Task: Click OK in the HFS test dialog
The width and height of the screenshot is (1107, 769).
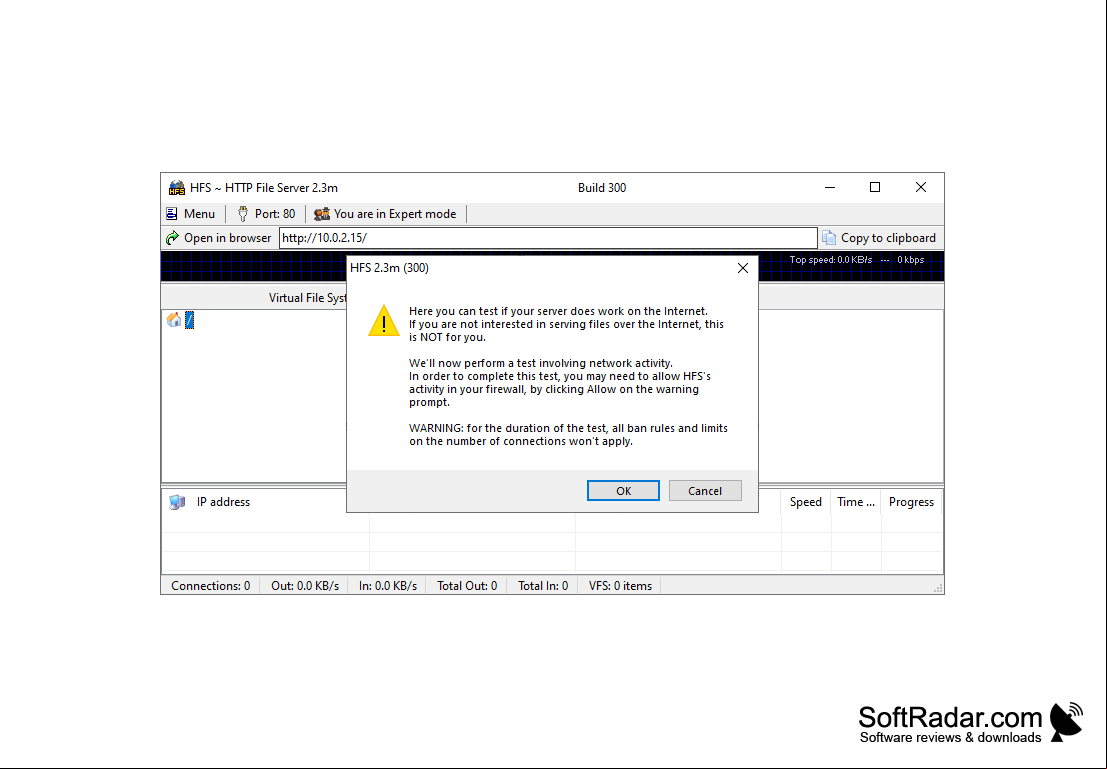Action: coord(623,491)
